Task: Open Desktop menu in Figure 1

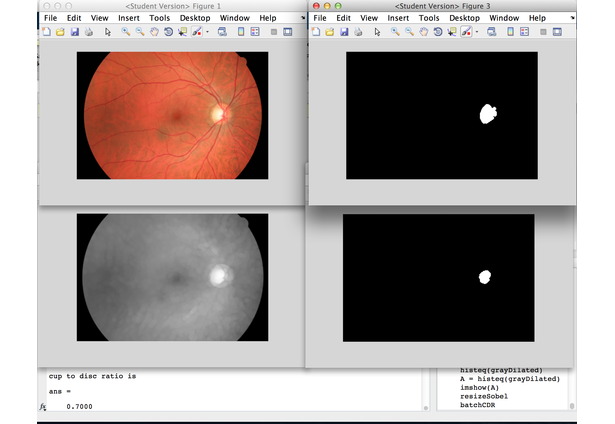Action: (x=195, y=18)
